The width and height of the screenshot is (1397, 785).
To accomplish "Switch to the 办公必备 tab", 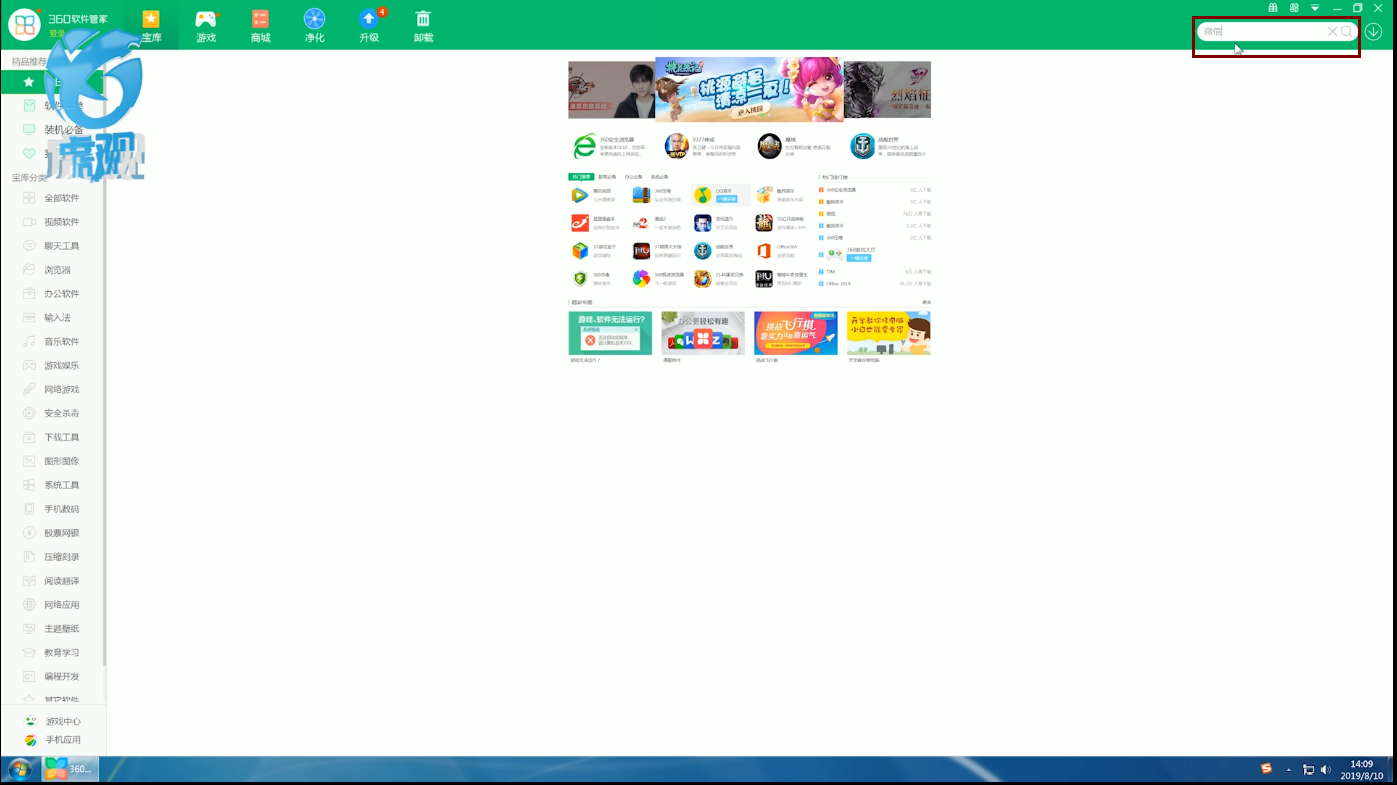I will click(x=633, y=177).
